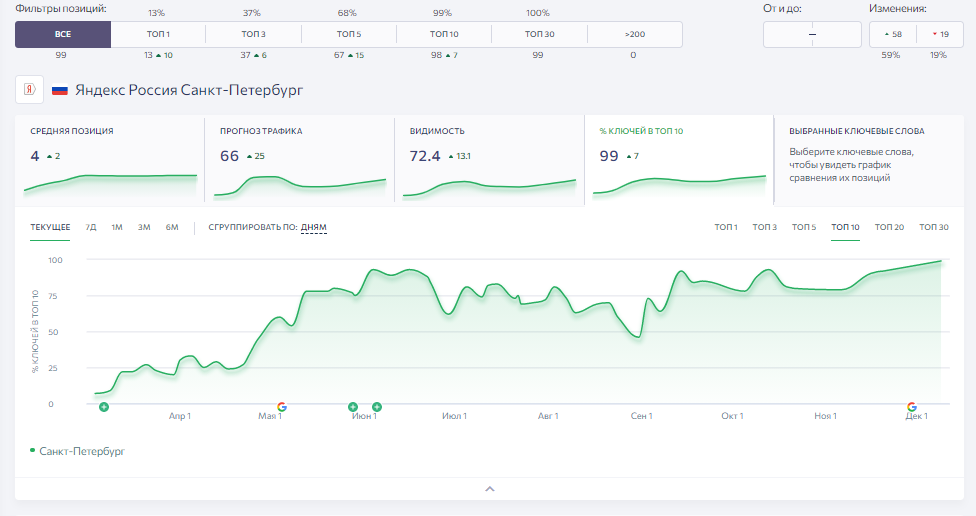Click the green plus marker right of Июн 1
Image resolution: width=976 pixels, height=516 pixels.
point(377,407)
